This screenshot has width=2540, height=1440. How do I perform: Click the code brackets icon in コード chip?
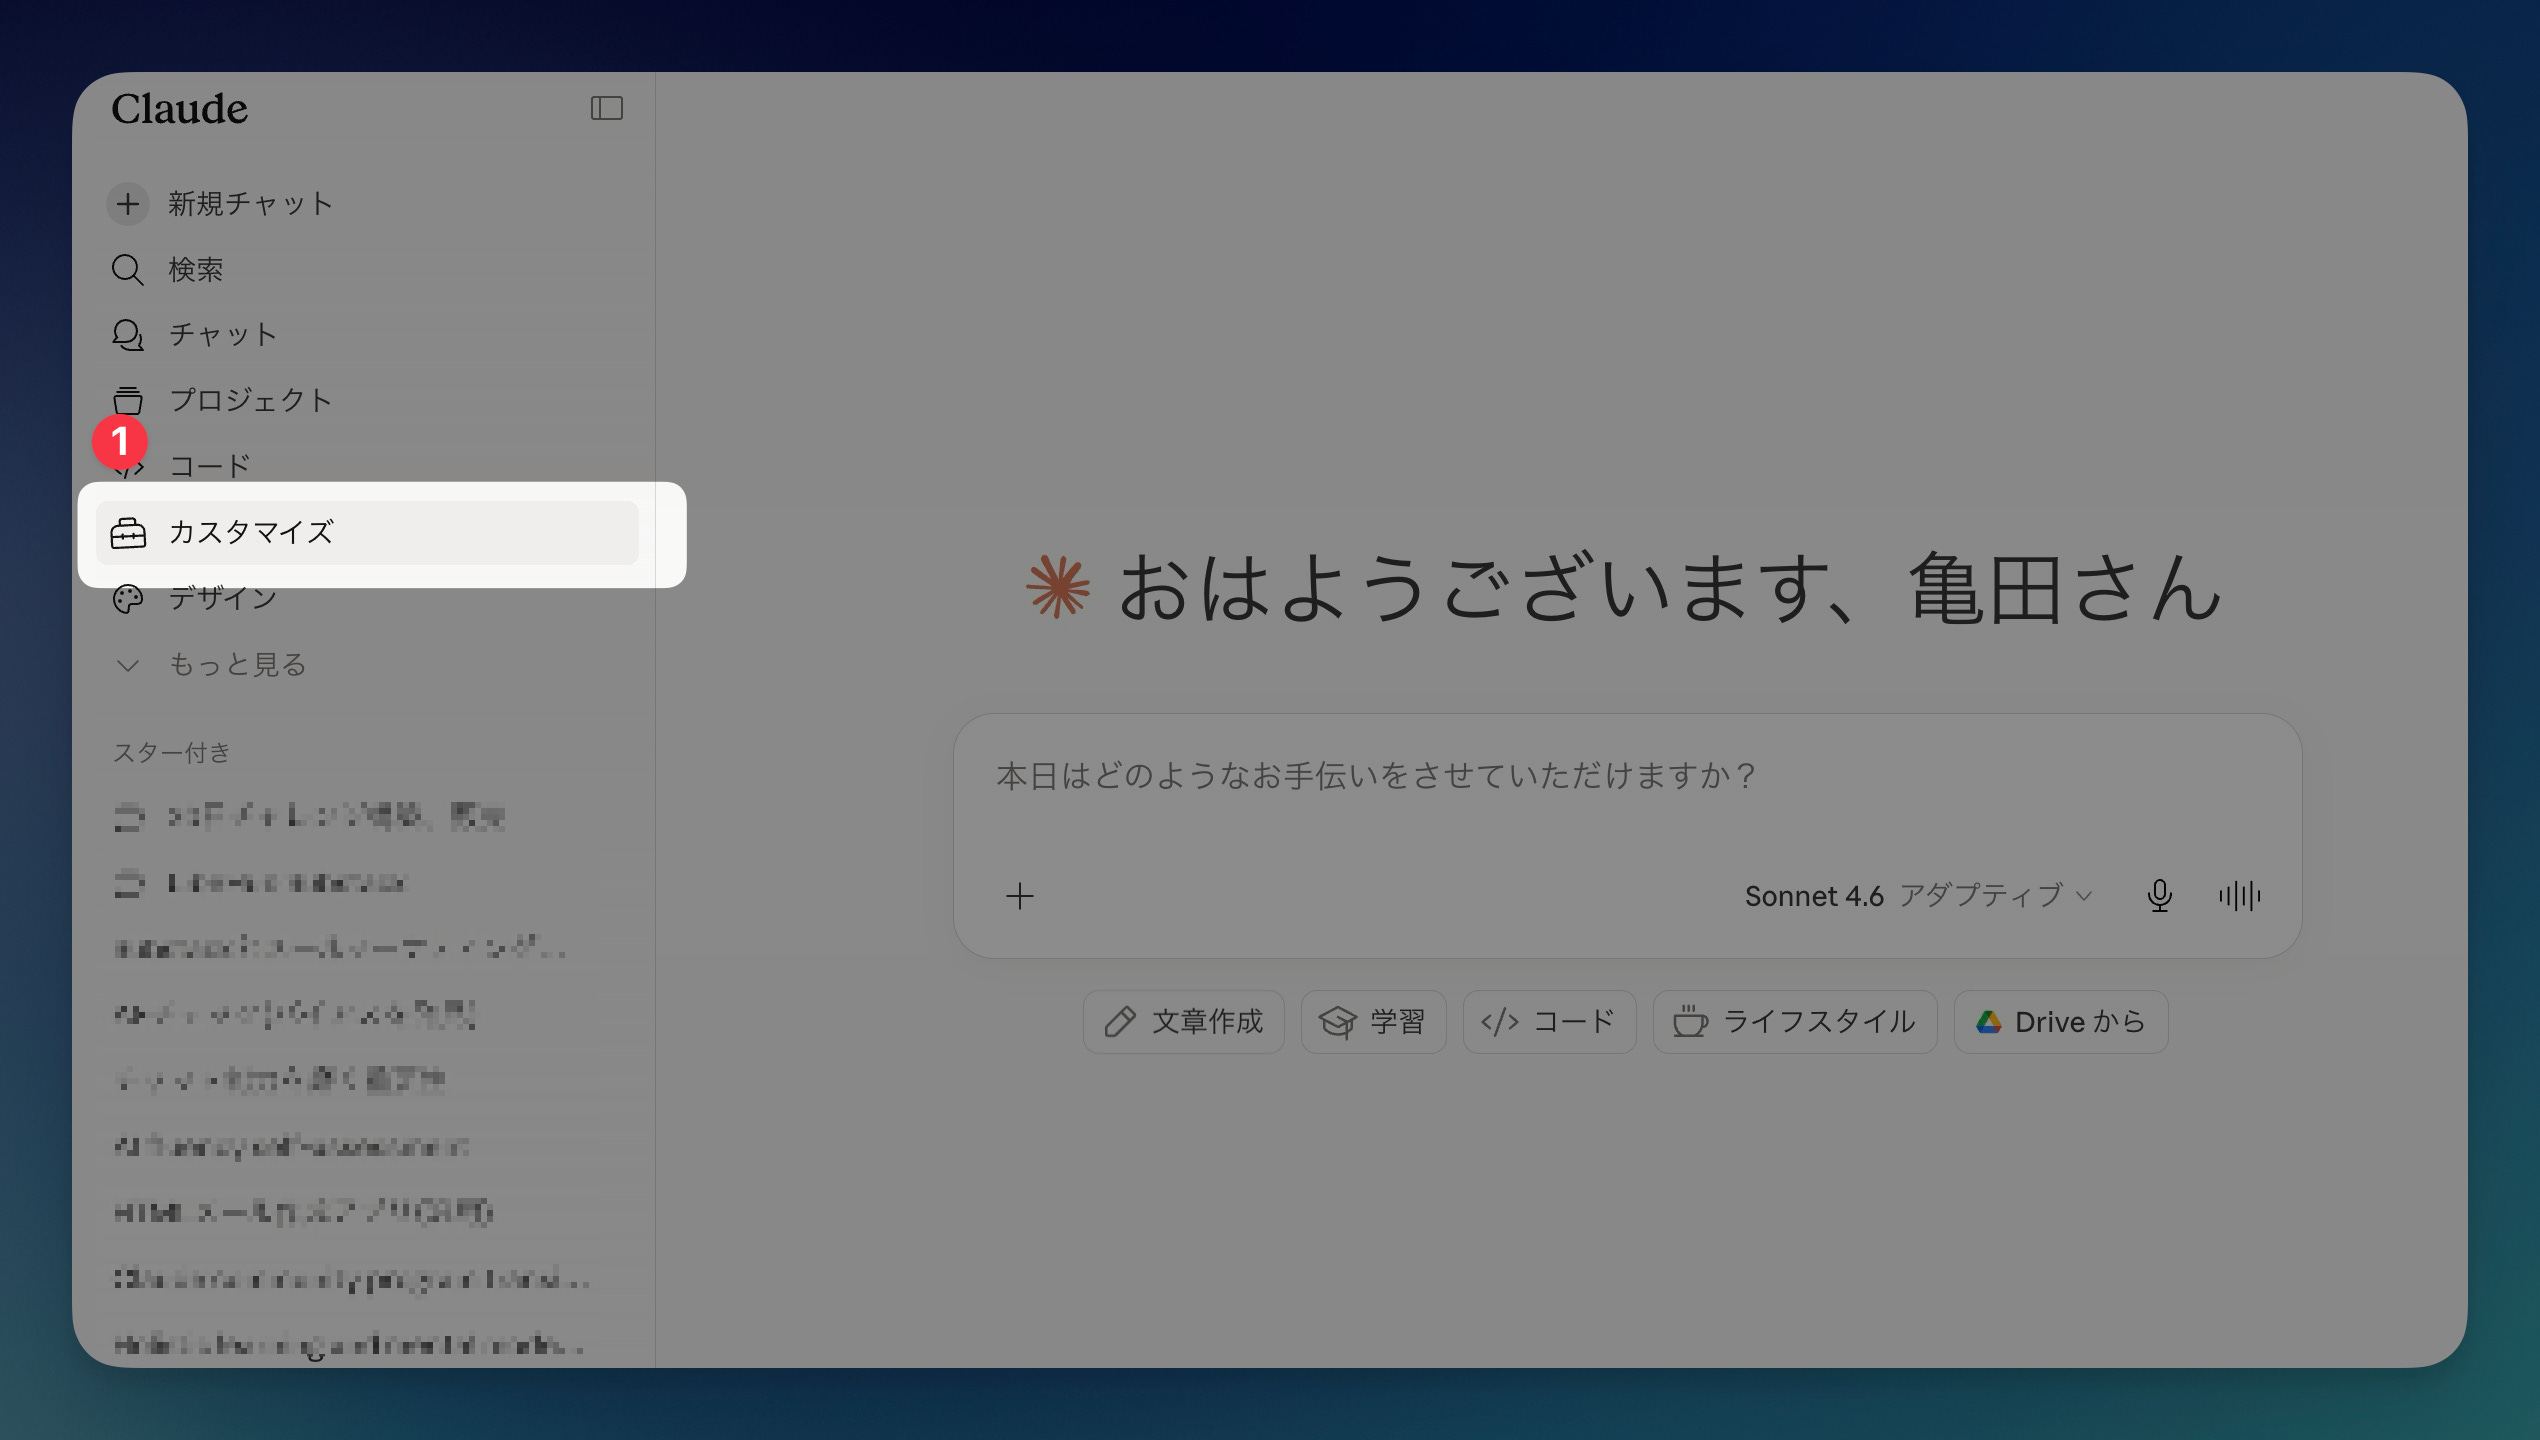click(x=1500, y=1022)
